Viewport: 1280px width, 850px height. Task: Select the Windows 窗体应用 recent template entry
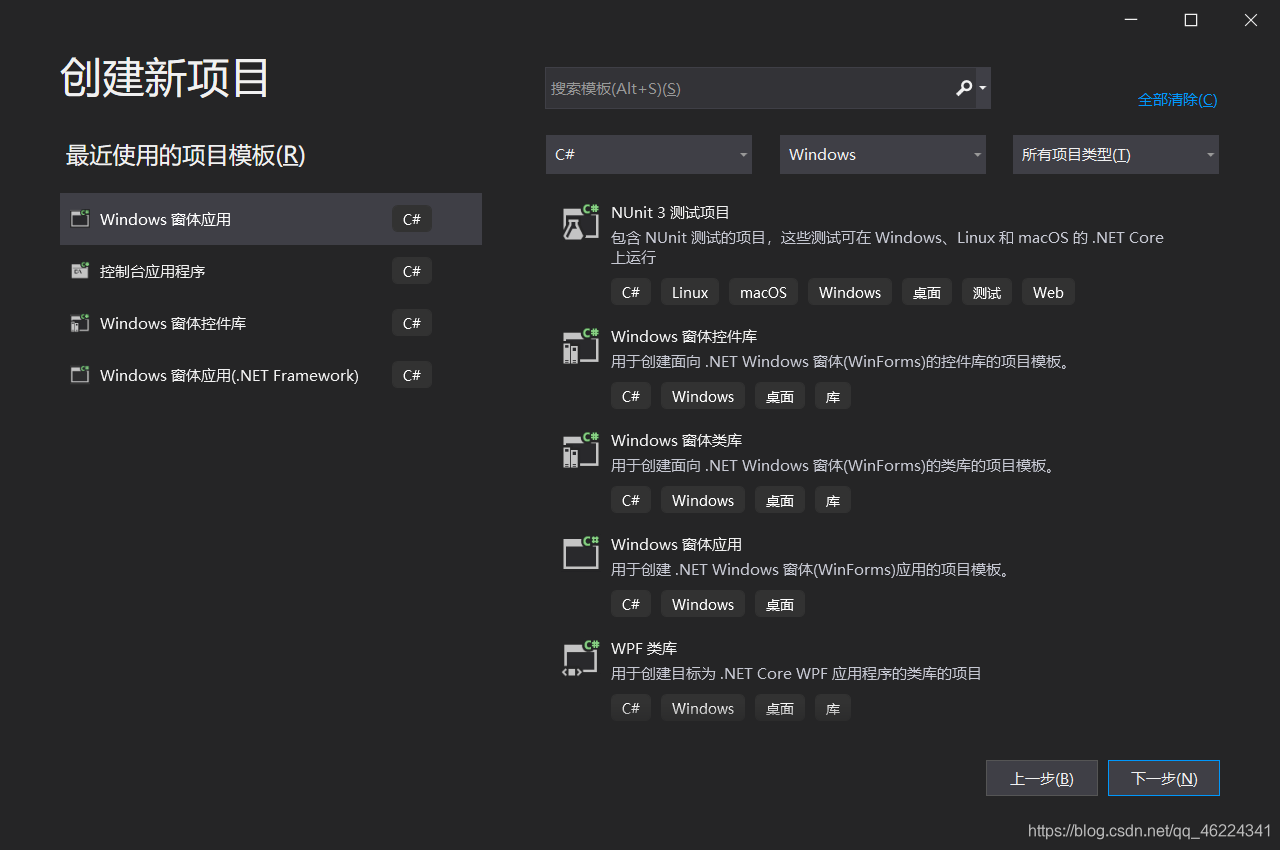tap(270, 219)
